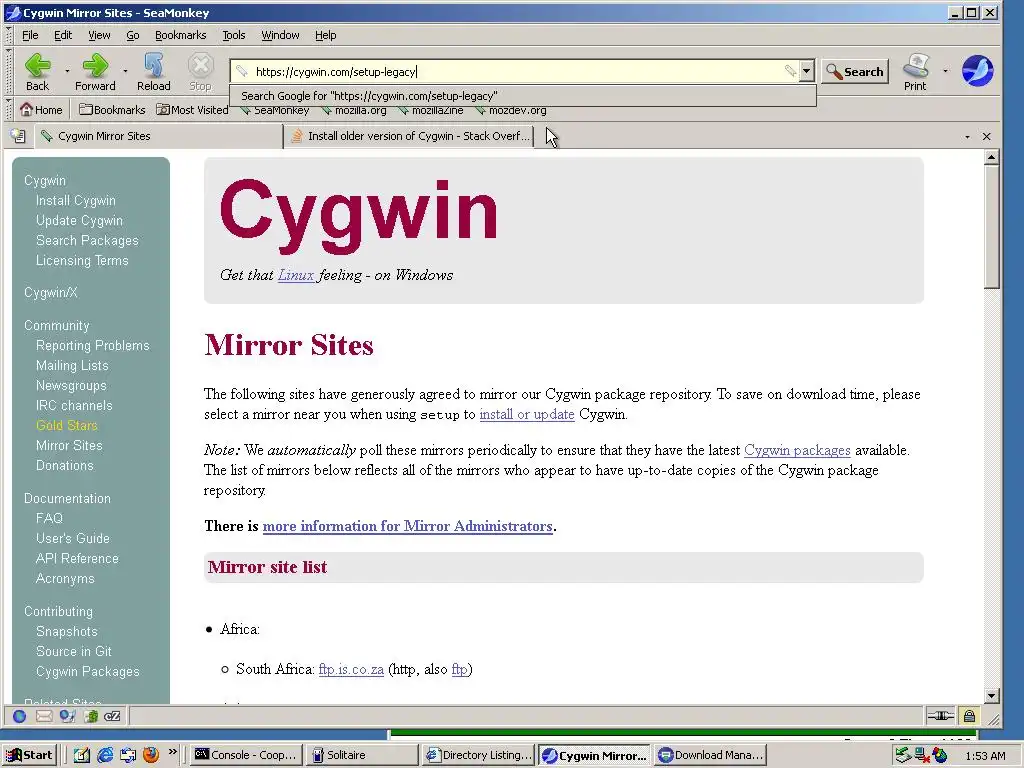Viewport: 1024px width, 768px height.
Task: Reload the current page
Action: (153, 72)
